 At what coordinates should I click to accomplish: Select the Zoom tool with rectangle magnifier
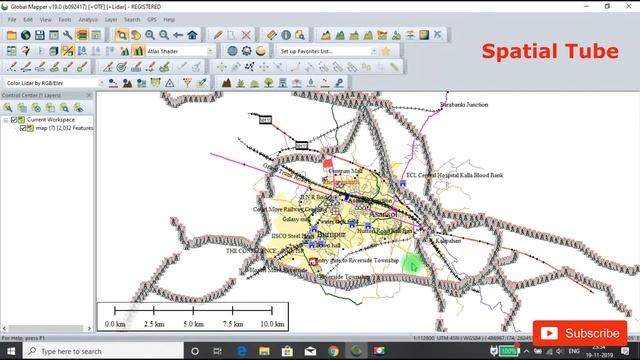(x=121, y=35)
